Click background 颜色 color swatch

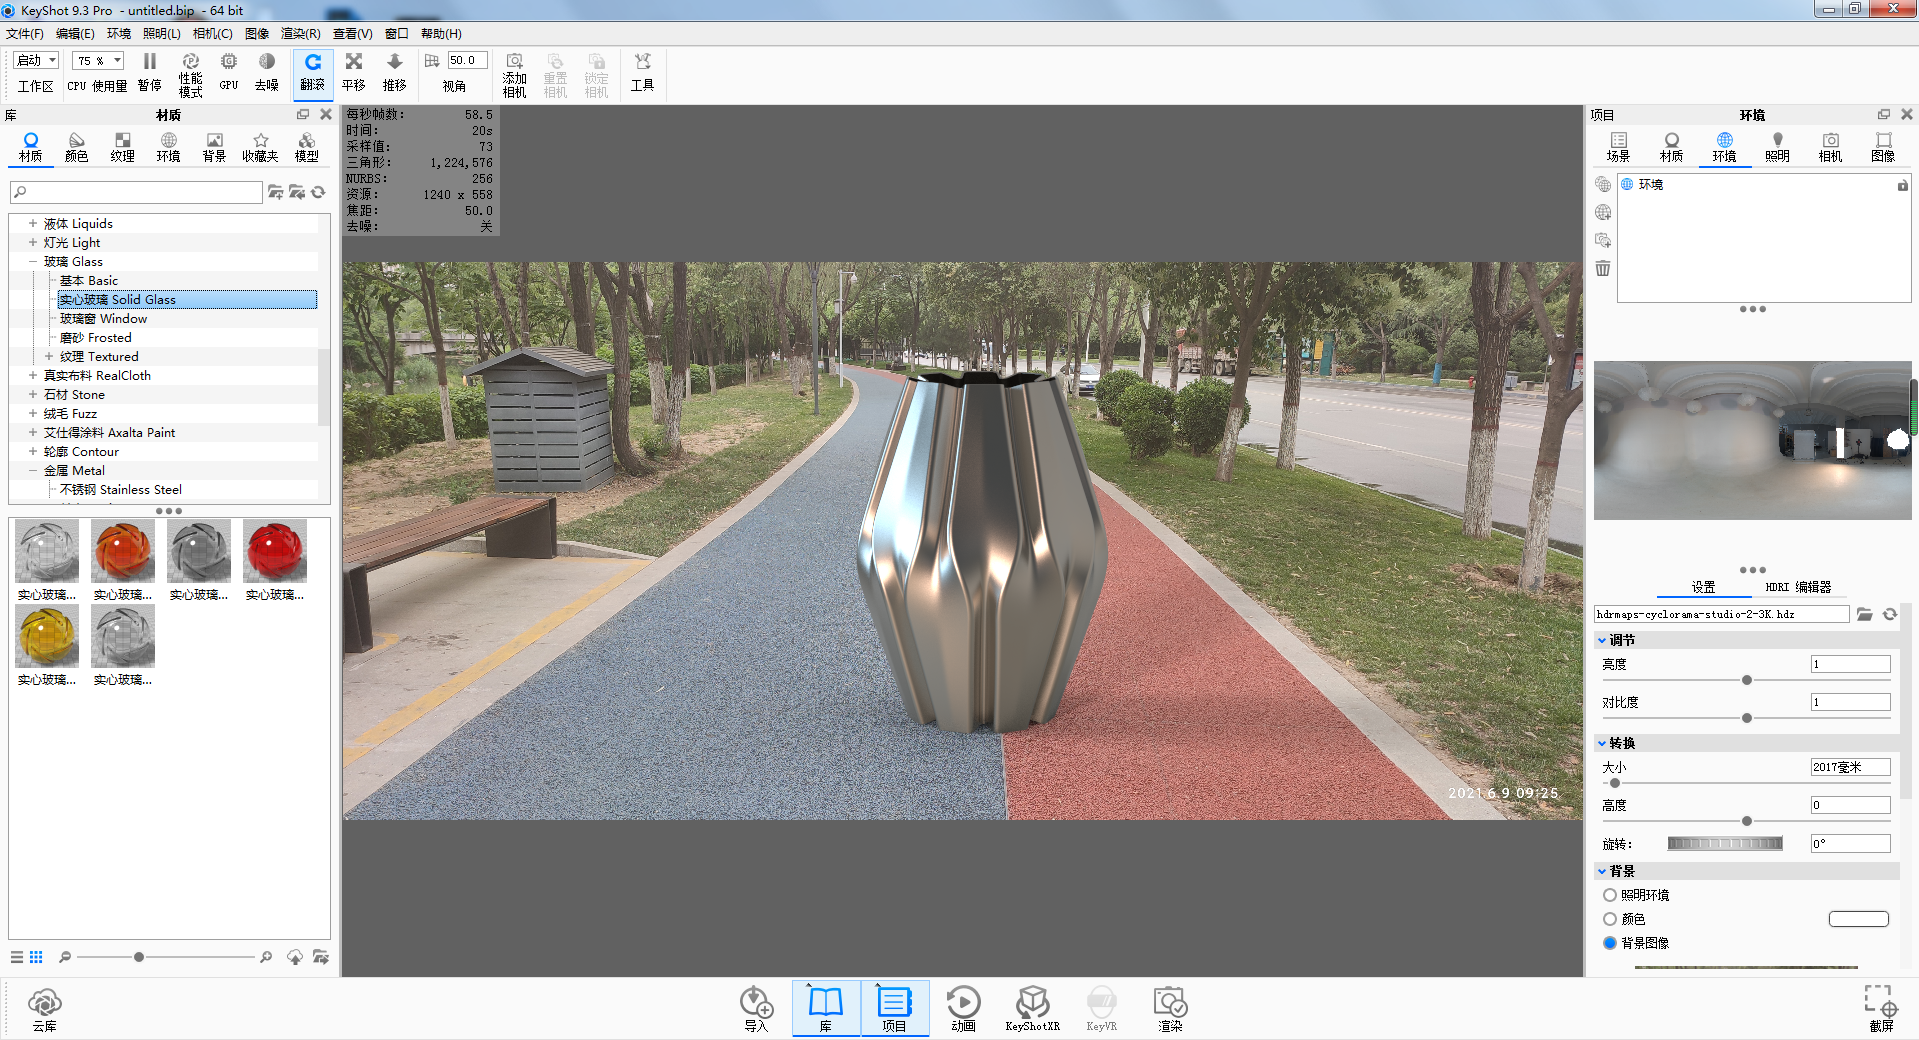(1859, 919)
